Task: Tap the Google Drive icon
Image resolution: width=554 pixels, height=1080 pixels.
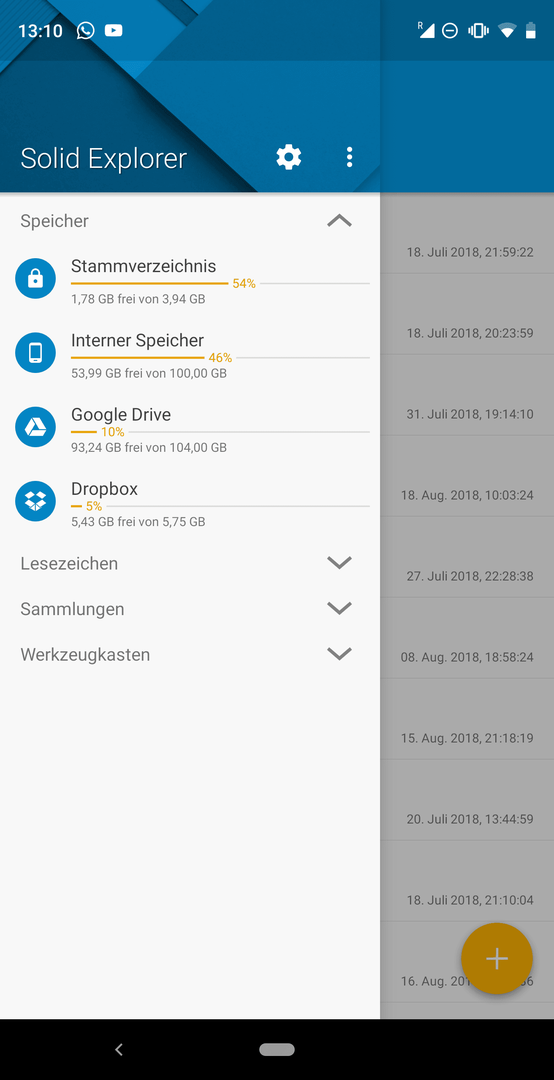Action: pyautogui.click(x=35, y=427)
